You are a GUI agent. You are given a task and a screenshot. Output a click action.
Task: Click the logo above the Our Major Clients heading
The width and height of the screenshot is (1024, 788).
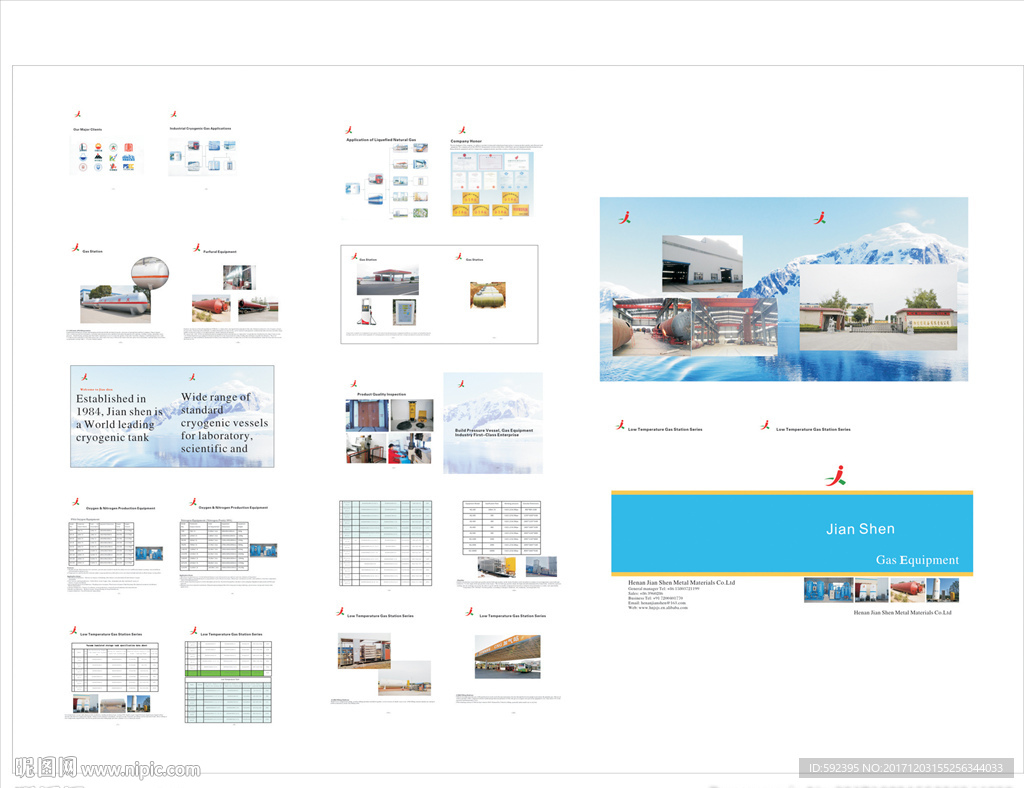coord(78,114)
